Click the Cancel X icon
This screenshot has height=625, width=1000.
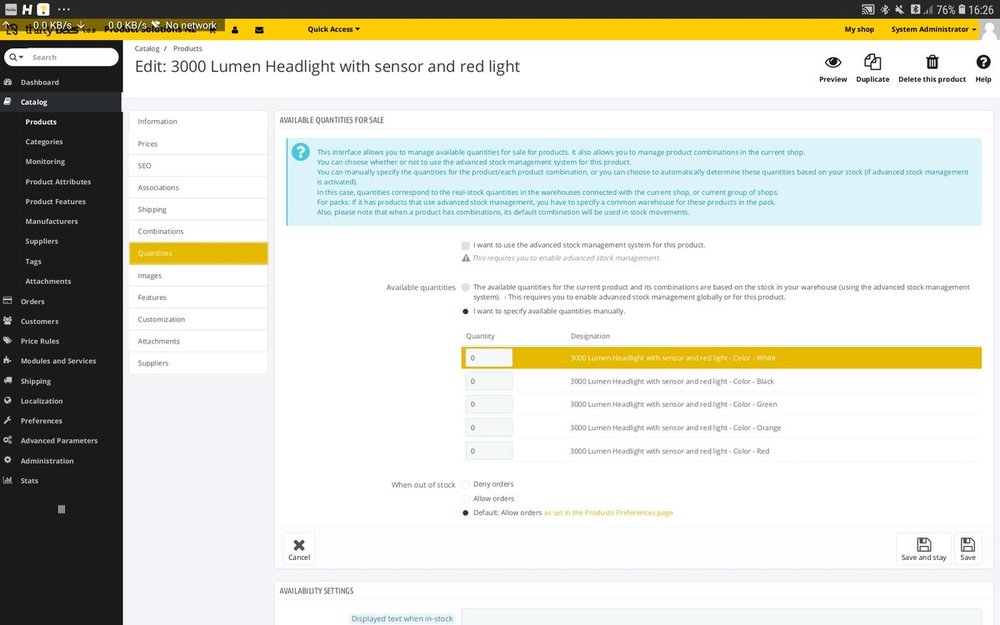pyautogui.click(x=299, y=546)
